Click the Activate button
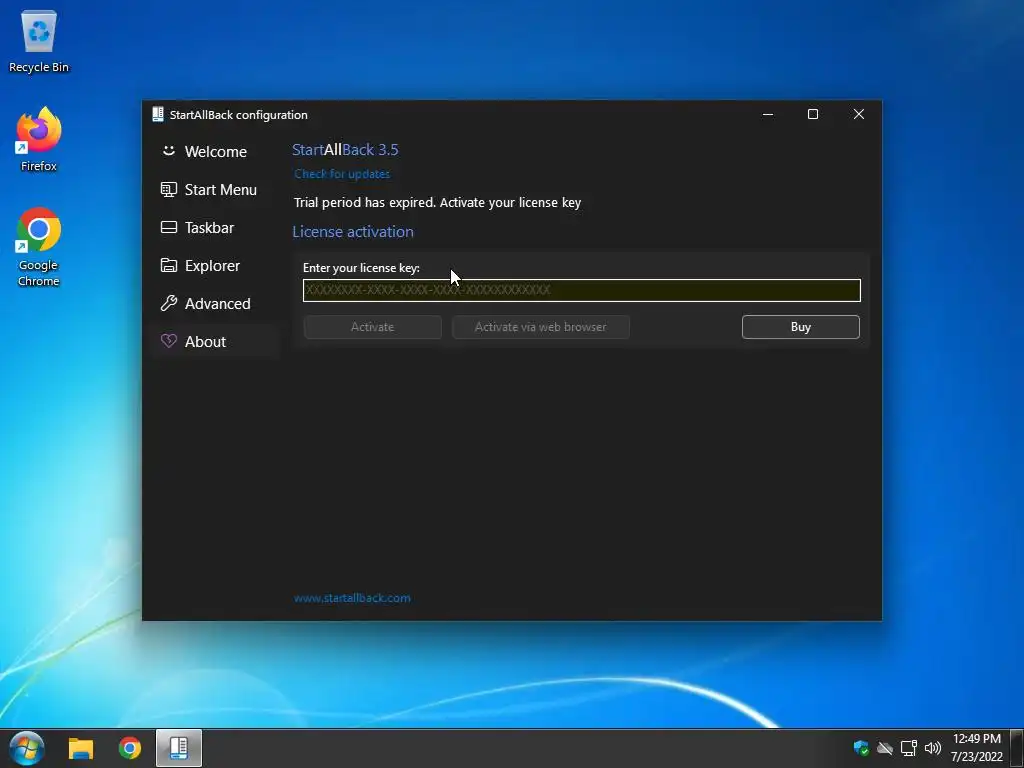The image size is (1024, 768). tap(372, 327)
